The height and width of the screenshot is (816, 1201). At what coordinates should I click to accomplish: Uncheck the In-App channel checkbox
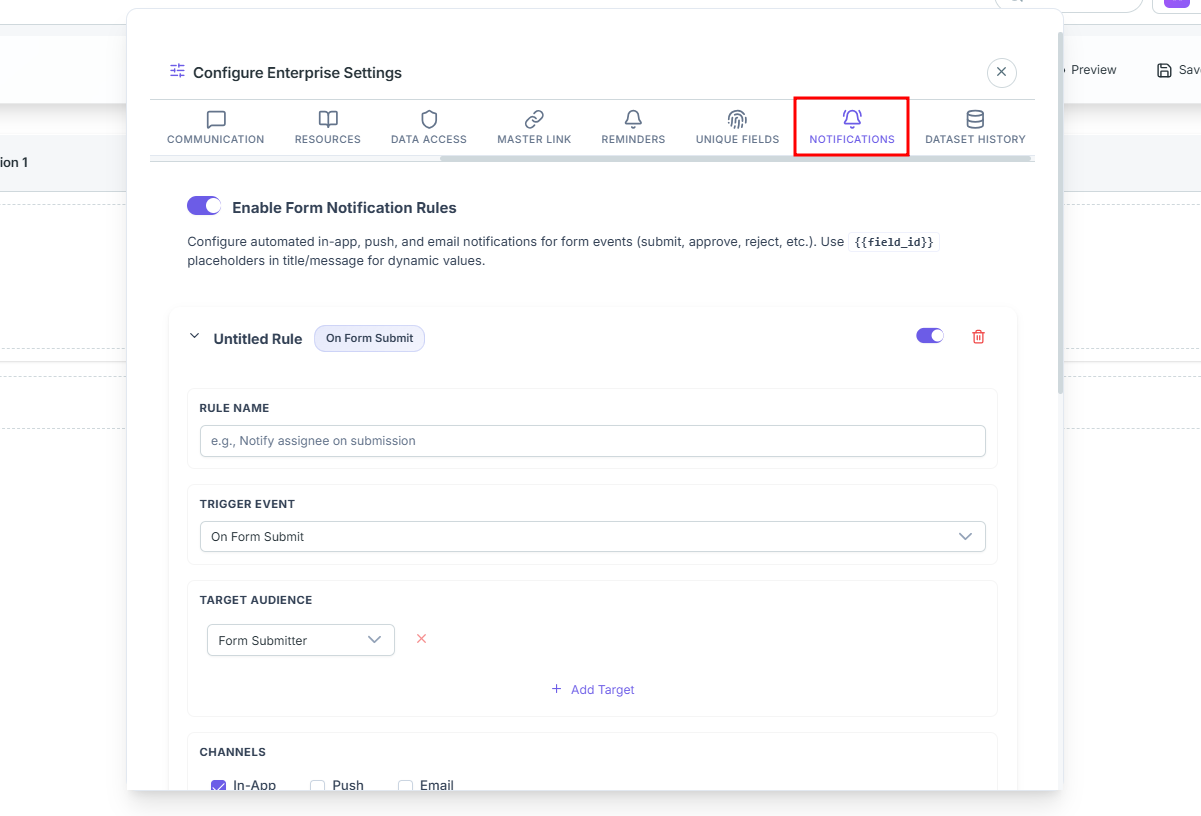pyautogui.click(x=218, y=786)
